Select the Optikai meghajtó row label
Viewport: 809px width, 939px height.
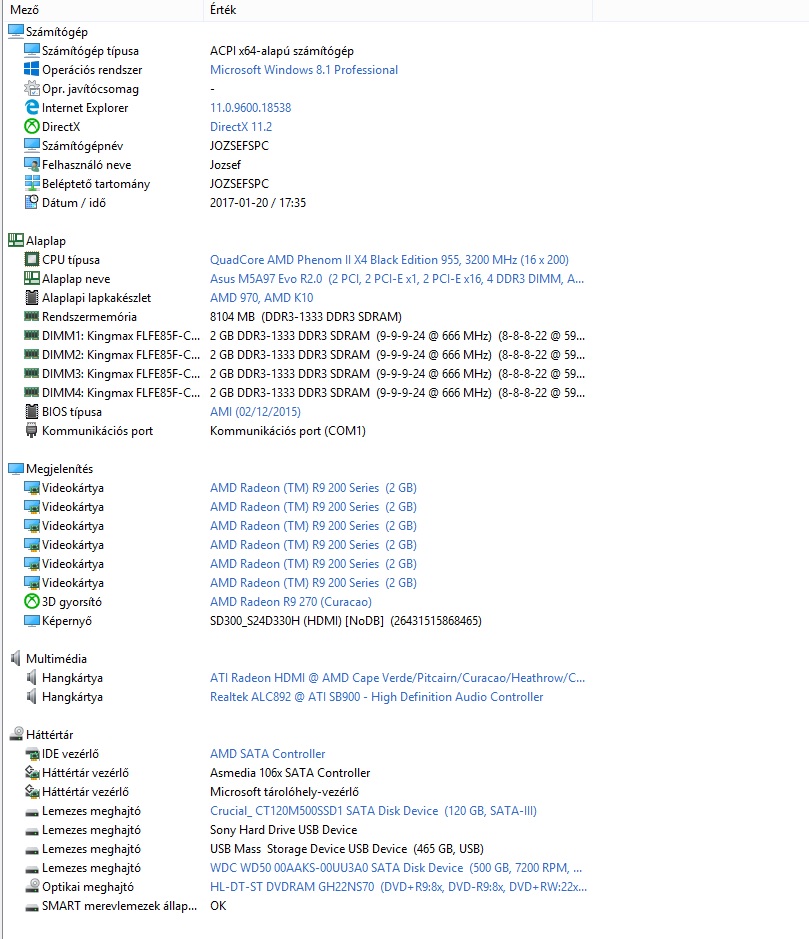coord(87,886)
